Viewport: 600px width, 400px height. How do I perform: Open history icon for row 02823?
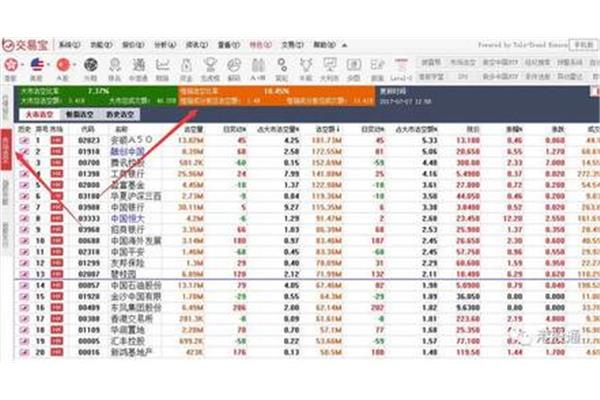pos(24,140)
